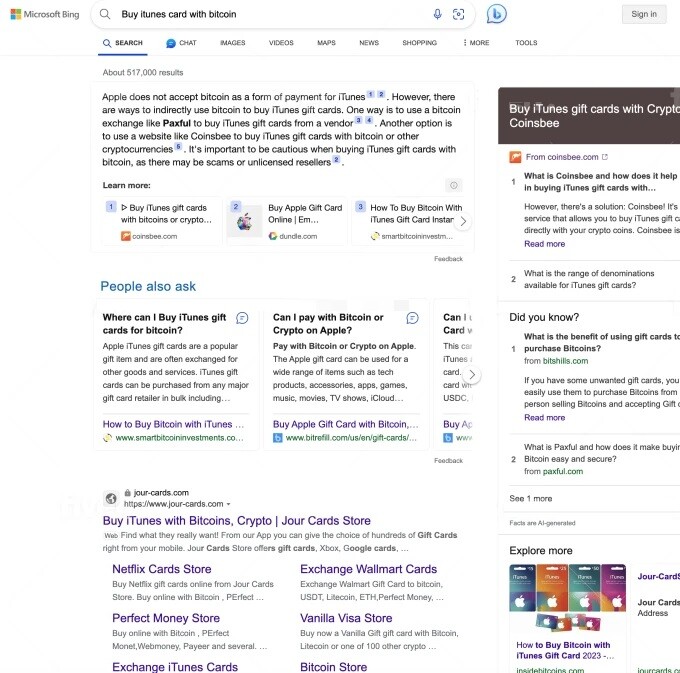Click Apple logo thumbnail on dundle.com card
The height and width of the screenshot is (673, 680).
[245, 220]
